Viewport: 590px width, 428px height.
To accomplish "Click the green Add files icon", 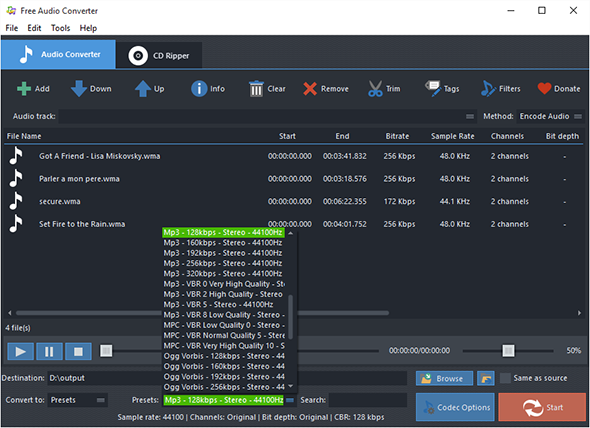I will click(24, 89).
